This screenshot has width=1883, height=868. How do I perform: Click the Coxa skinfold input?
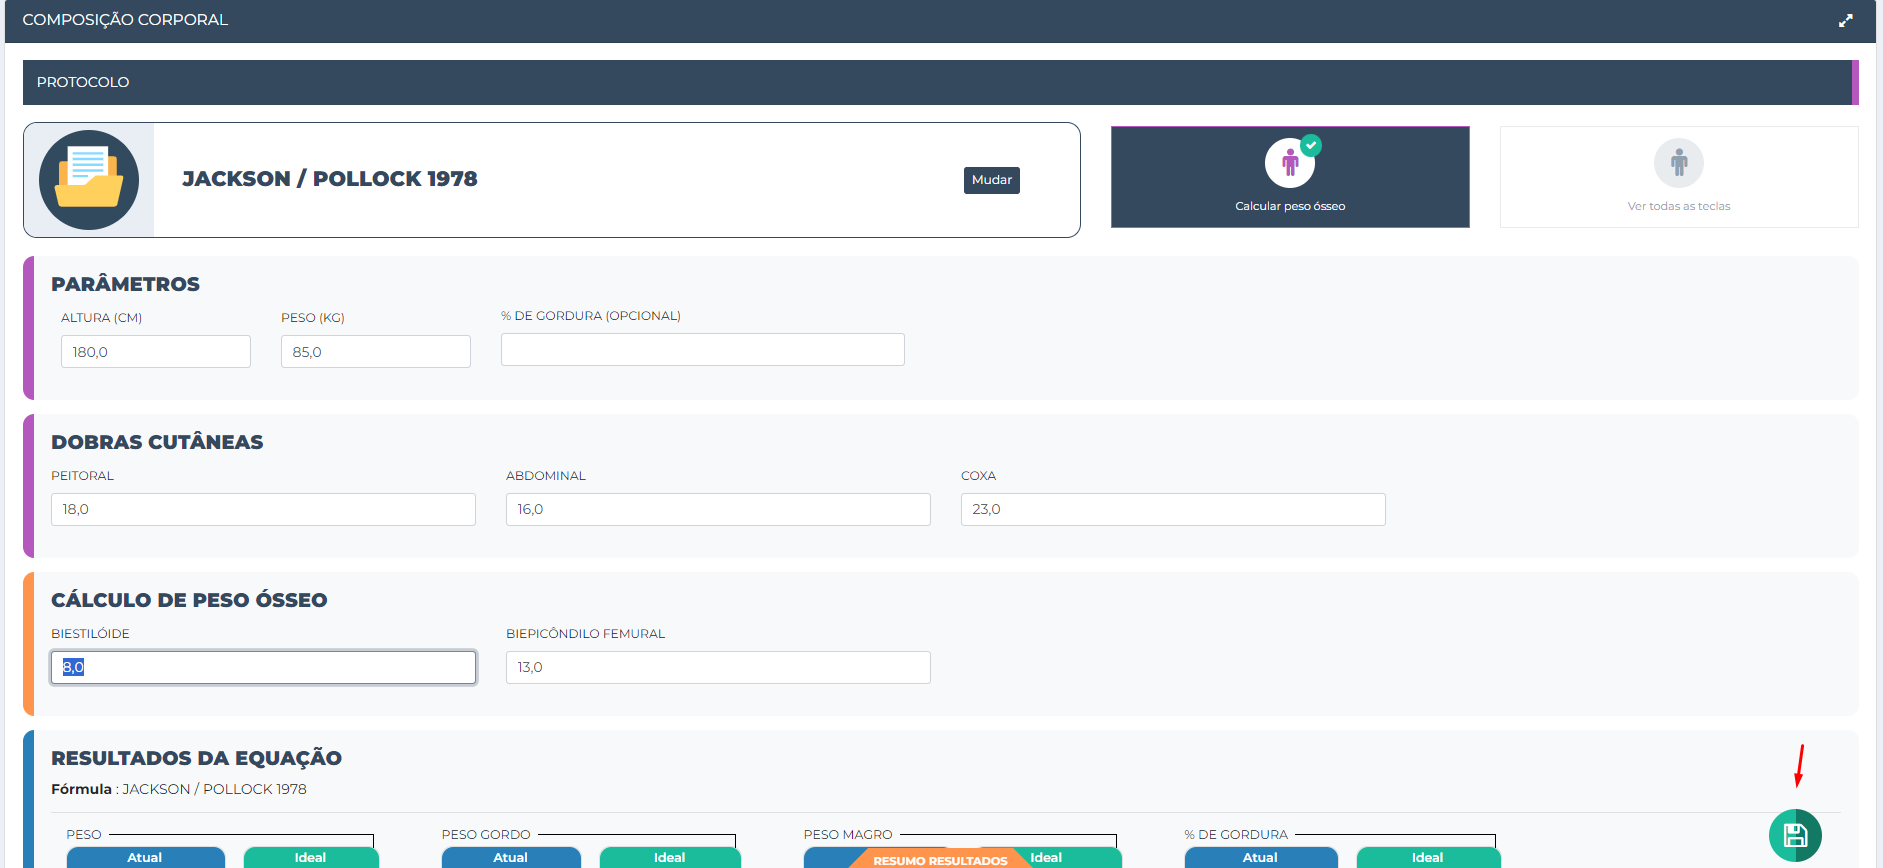[x=1172, y=509]
